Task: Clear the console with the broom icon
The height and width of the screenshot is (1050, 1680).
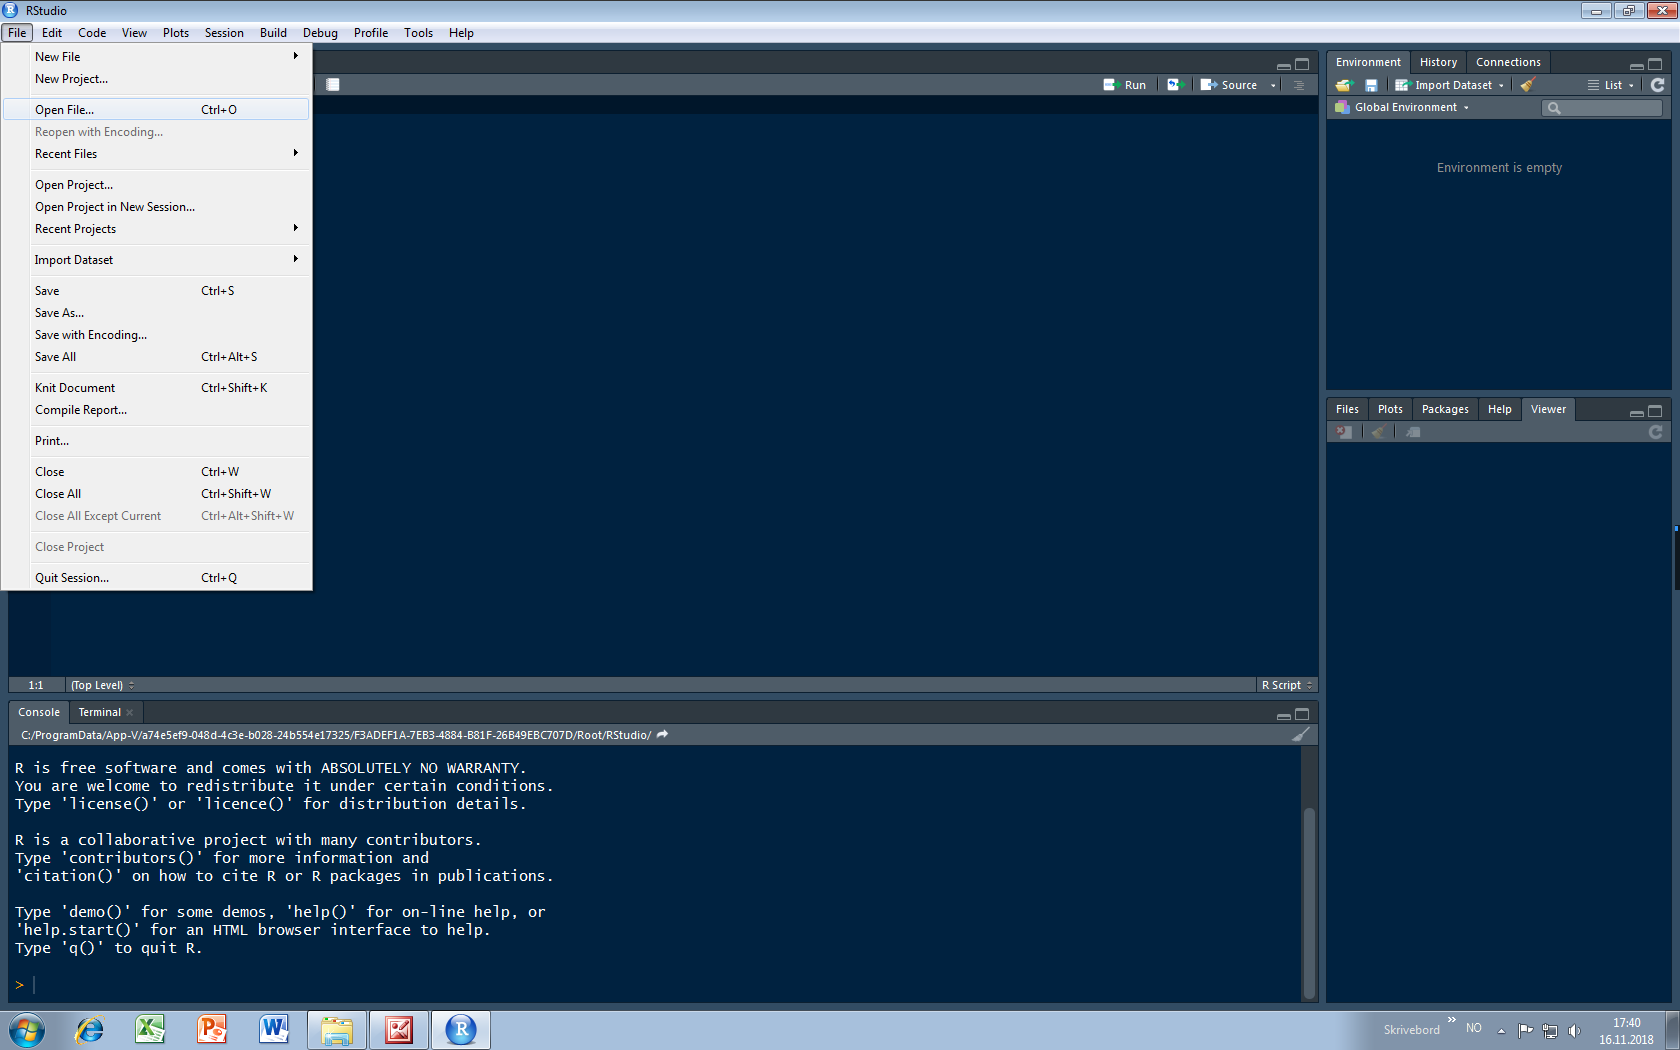Action: pyautogui.click(x=1301, y=735)
